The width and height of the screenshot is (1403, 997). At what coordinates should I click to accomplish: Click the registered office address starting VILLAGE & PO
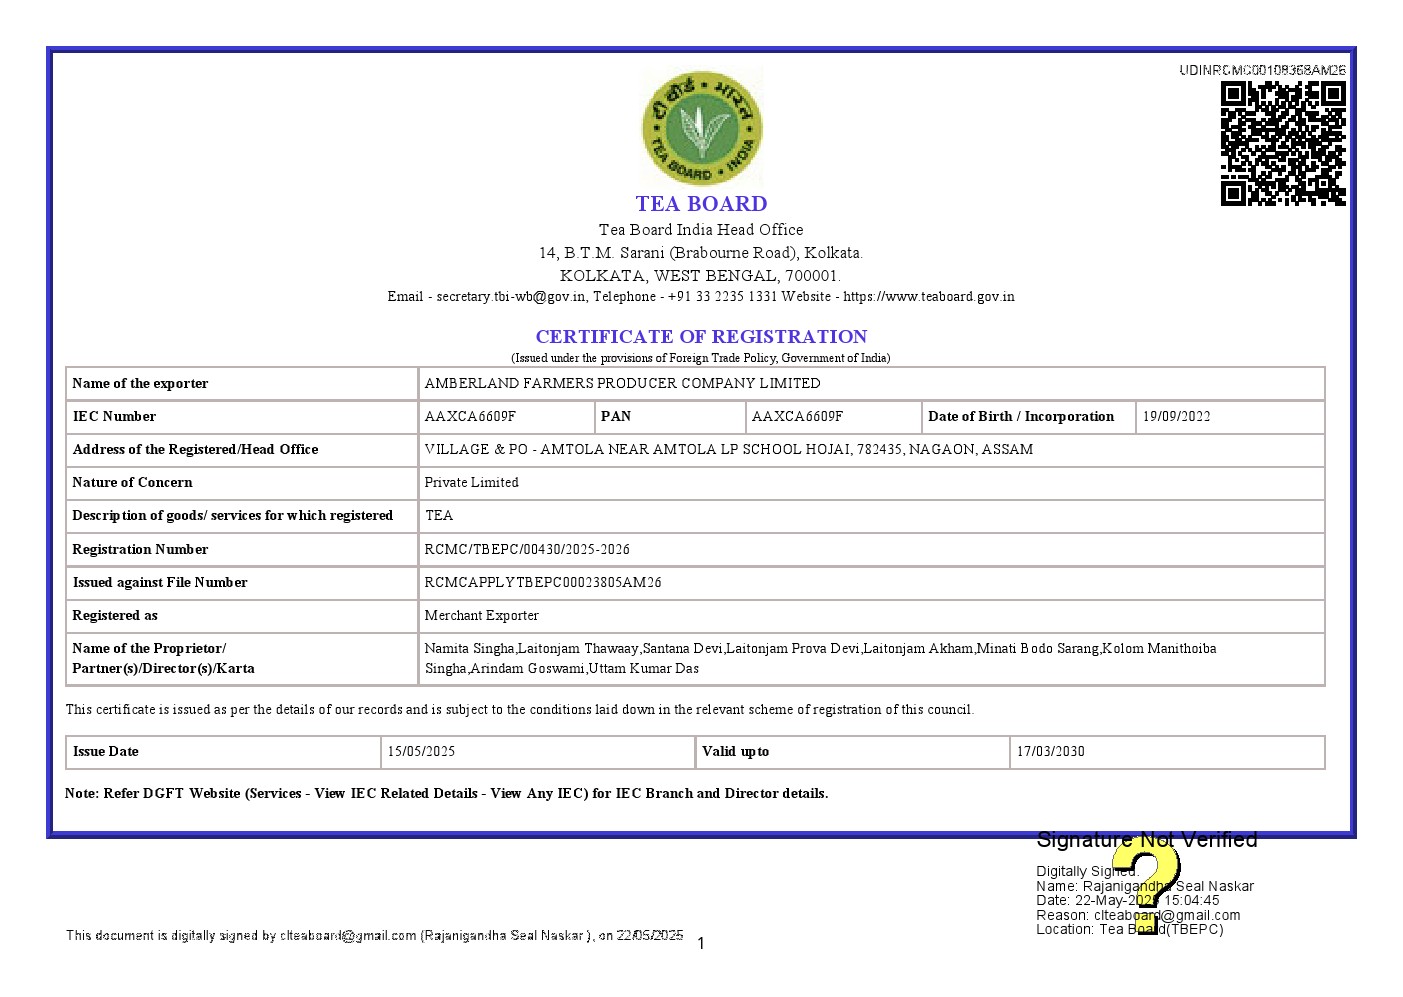coord(729,449)
